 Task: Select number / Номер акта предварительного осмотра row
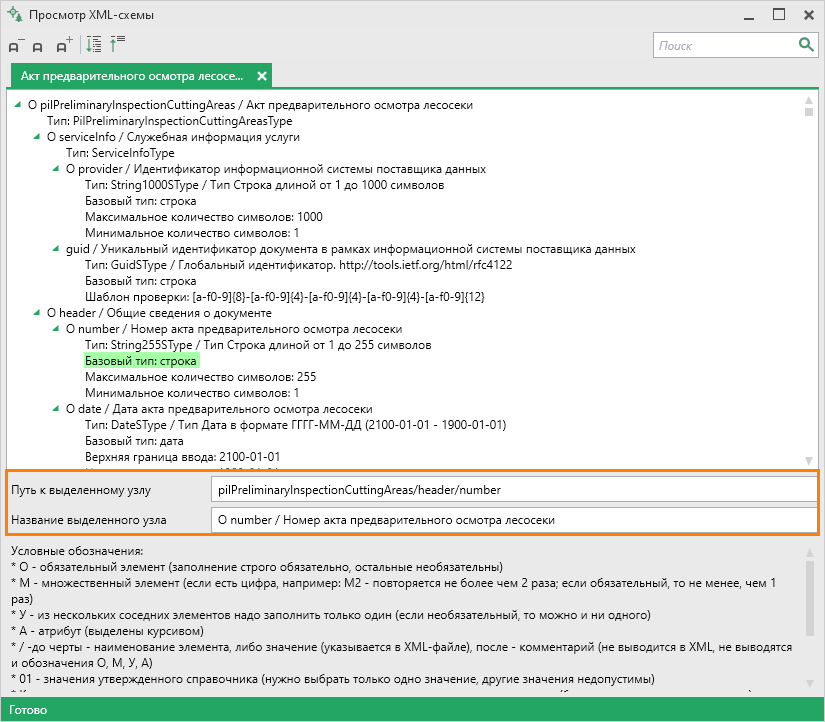click(234, 329)
